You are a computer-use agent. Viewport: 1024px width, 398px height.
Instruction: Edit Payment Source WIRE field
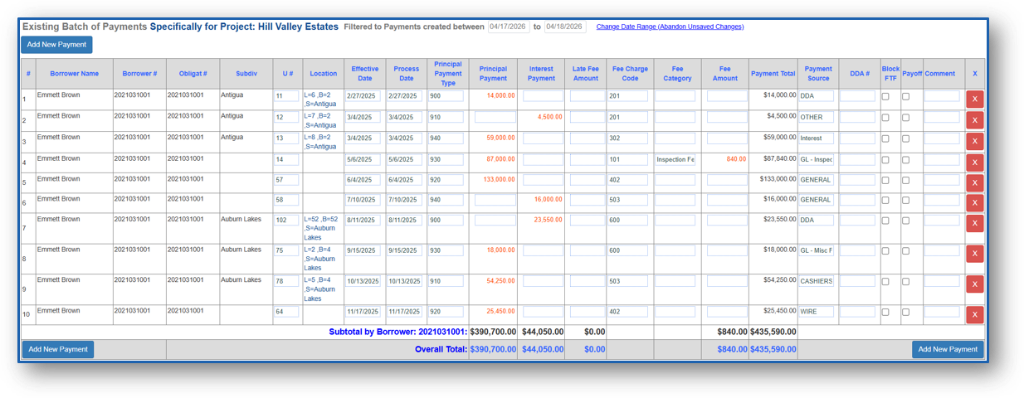pyautogui.click(x=816, y=312)
